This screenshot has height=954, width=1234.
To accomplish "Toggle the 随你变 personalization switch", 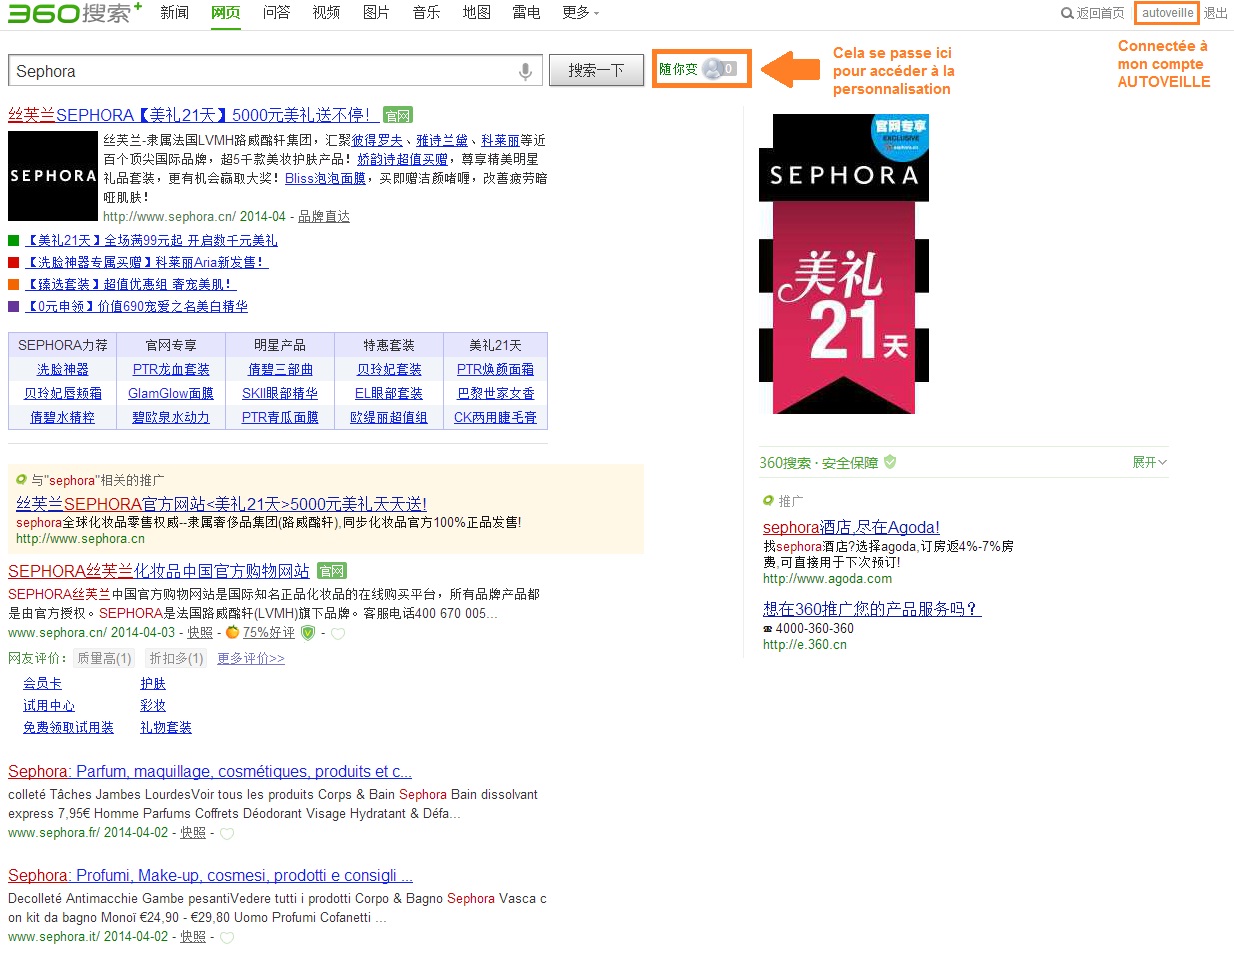I will (719, 69).
